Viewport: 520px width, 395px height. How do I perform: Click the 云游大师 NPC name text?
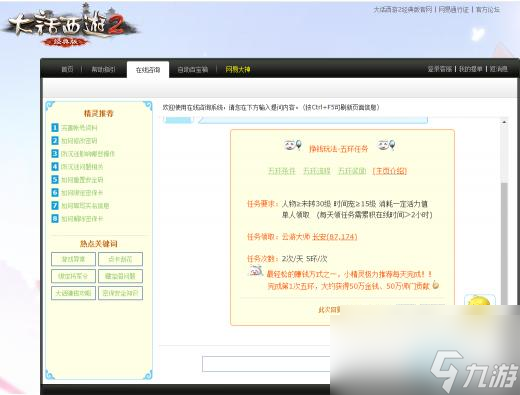(296, 237)
